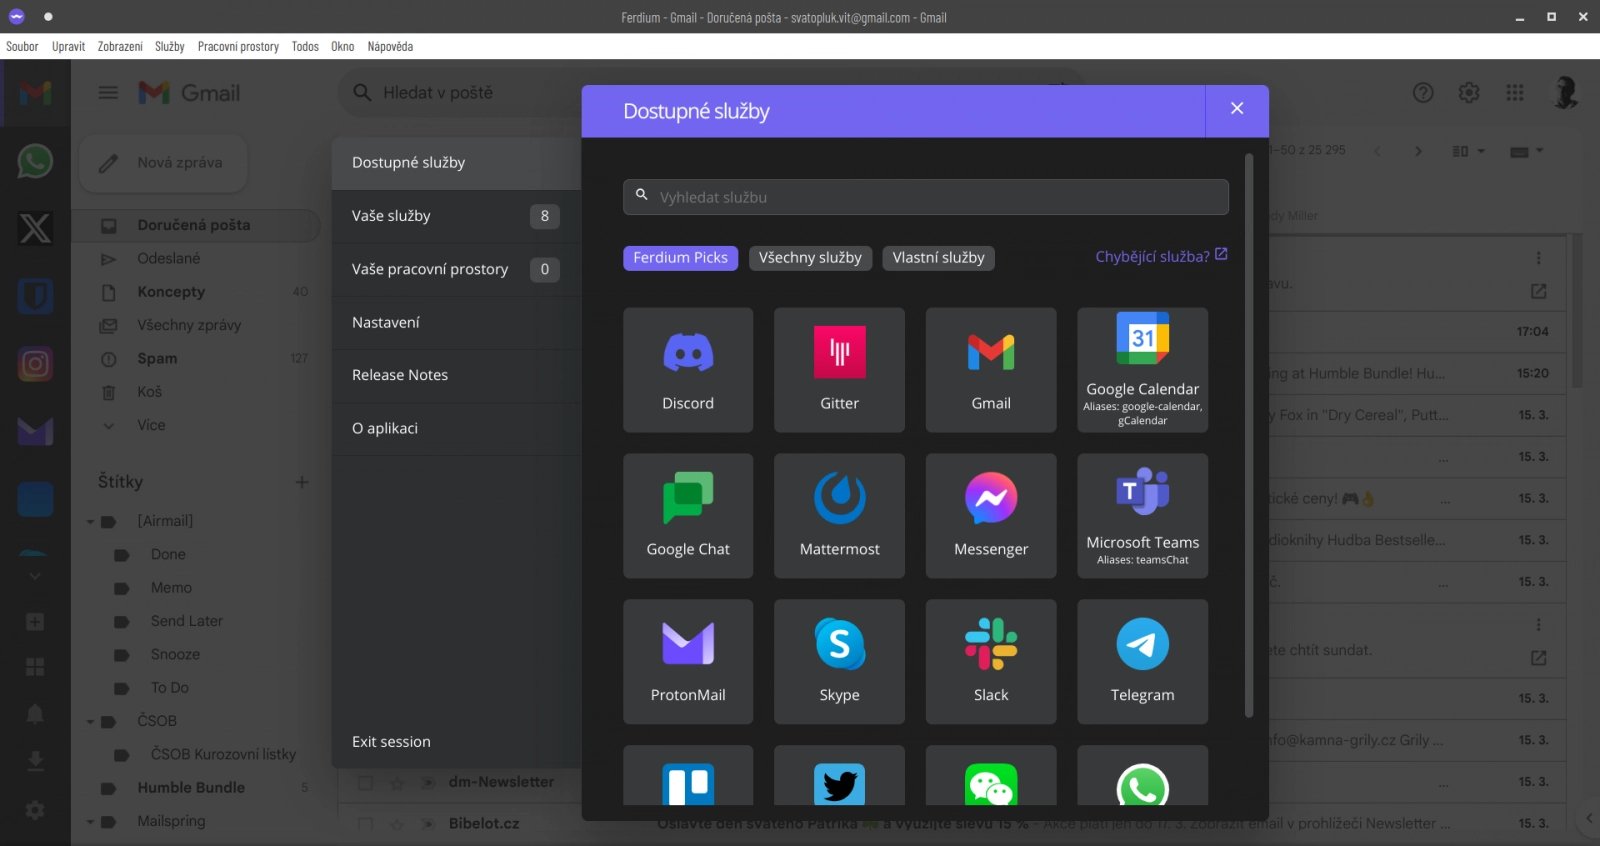1600x846 pixels.
Task: Open Google apps grid
Action: tap(1515, 93)
